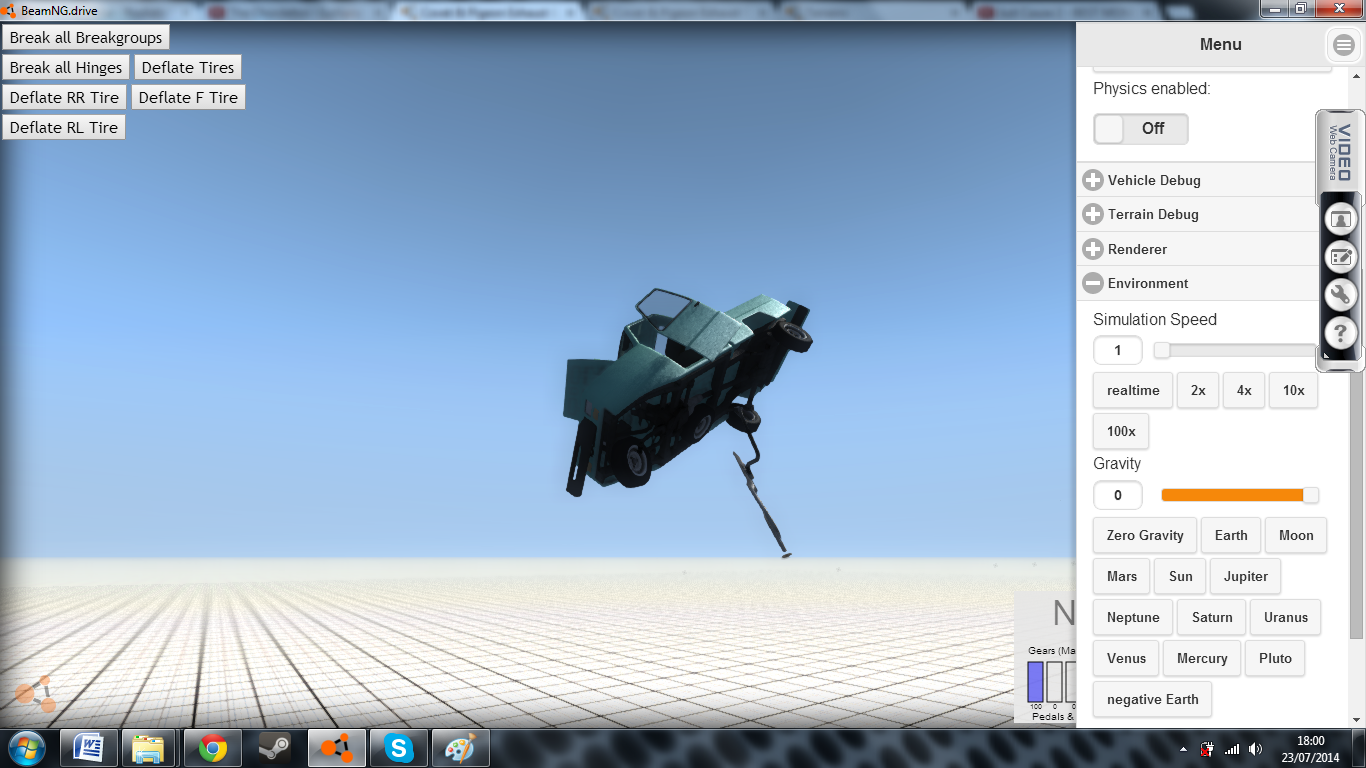Set simulation speed to 4x
Screen dimensions: 1366x768
coord(1244,390)
